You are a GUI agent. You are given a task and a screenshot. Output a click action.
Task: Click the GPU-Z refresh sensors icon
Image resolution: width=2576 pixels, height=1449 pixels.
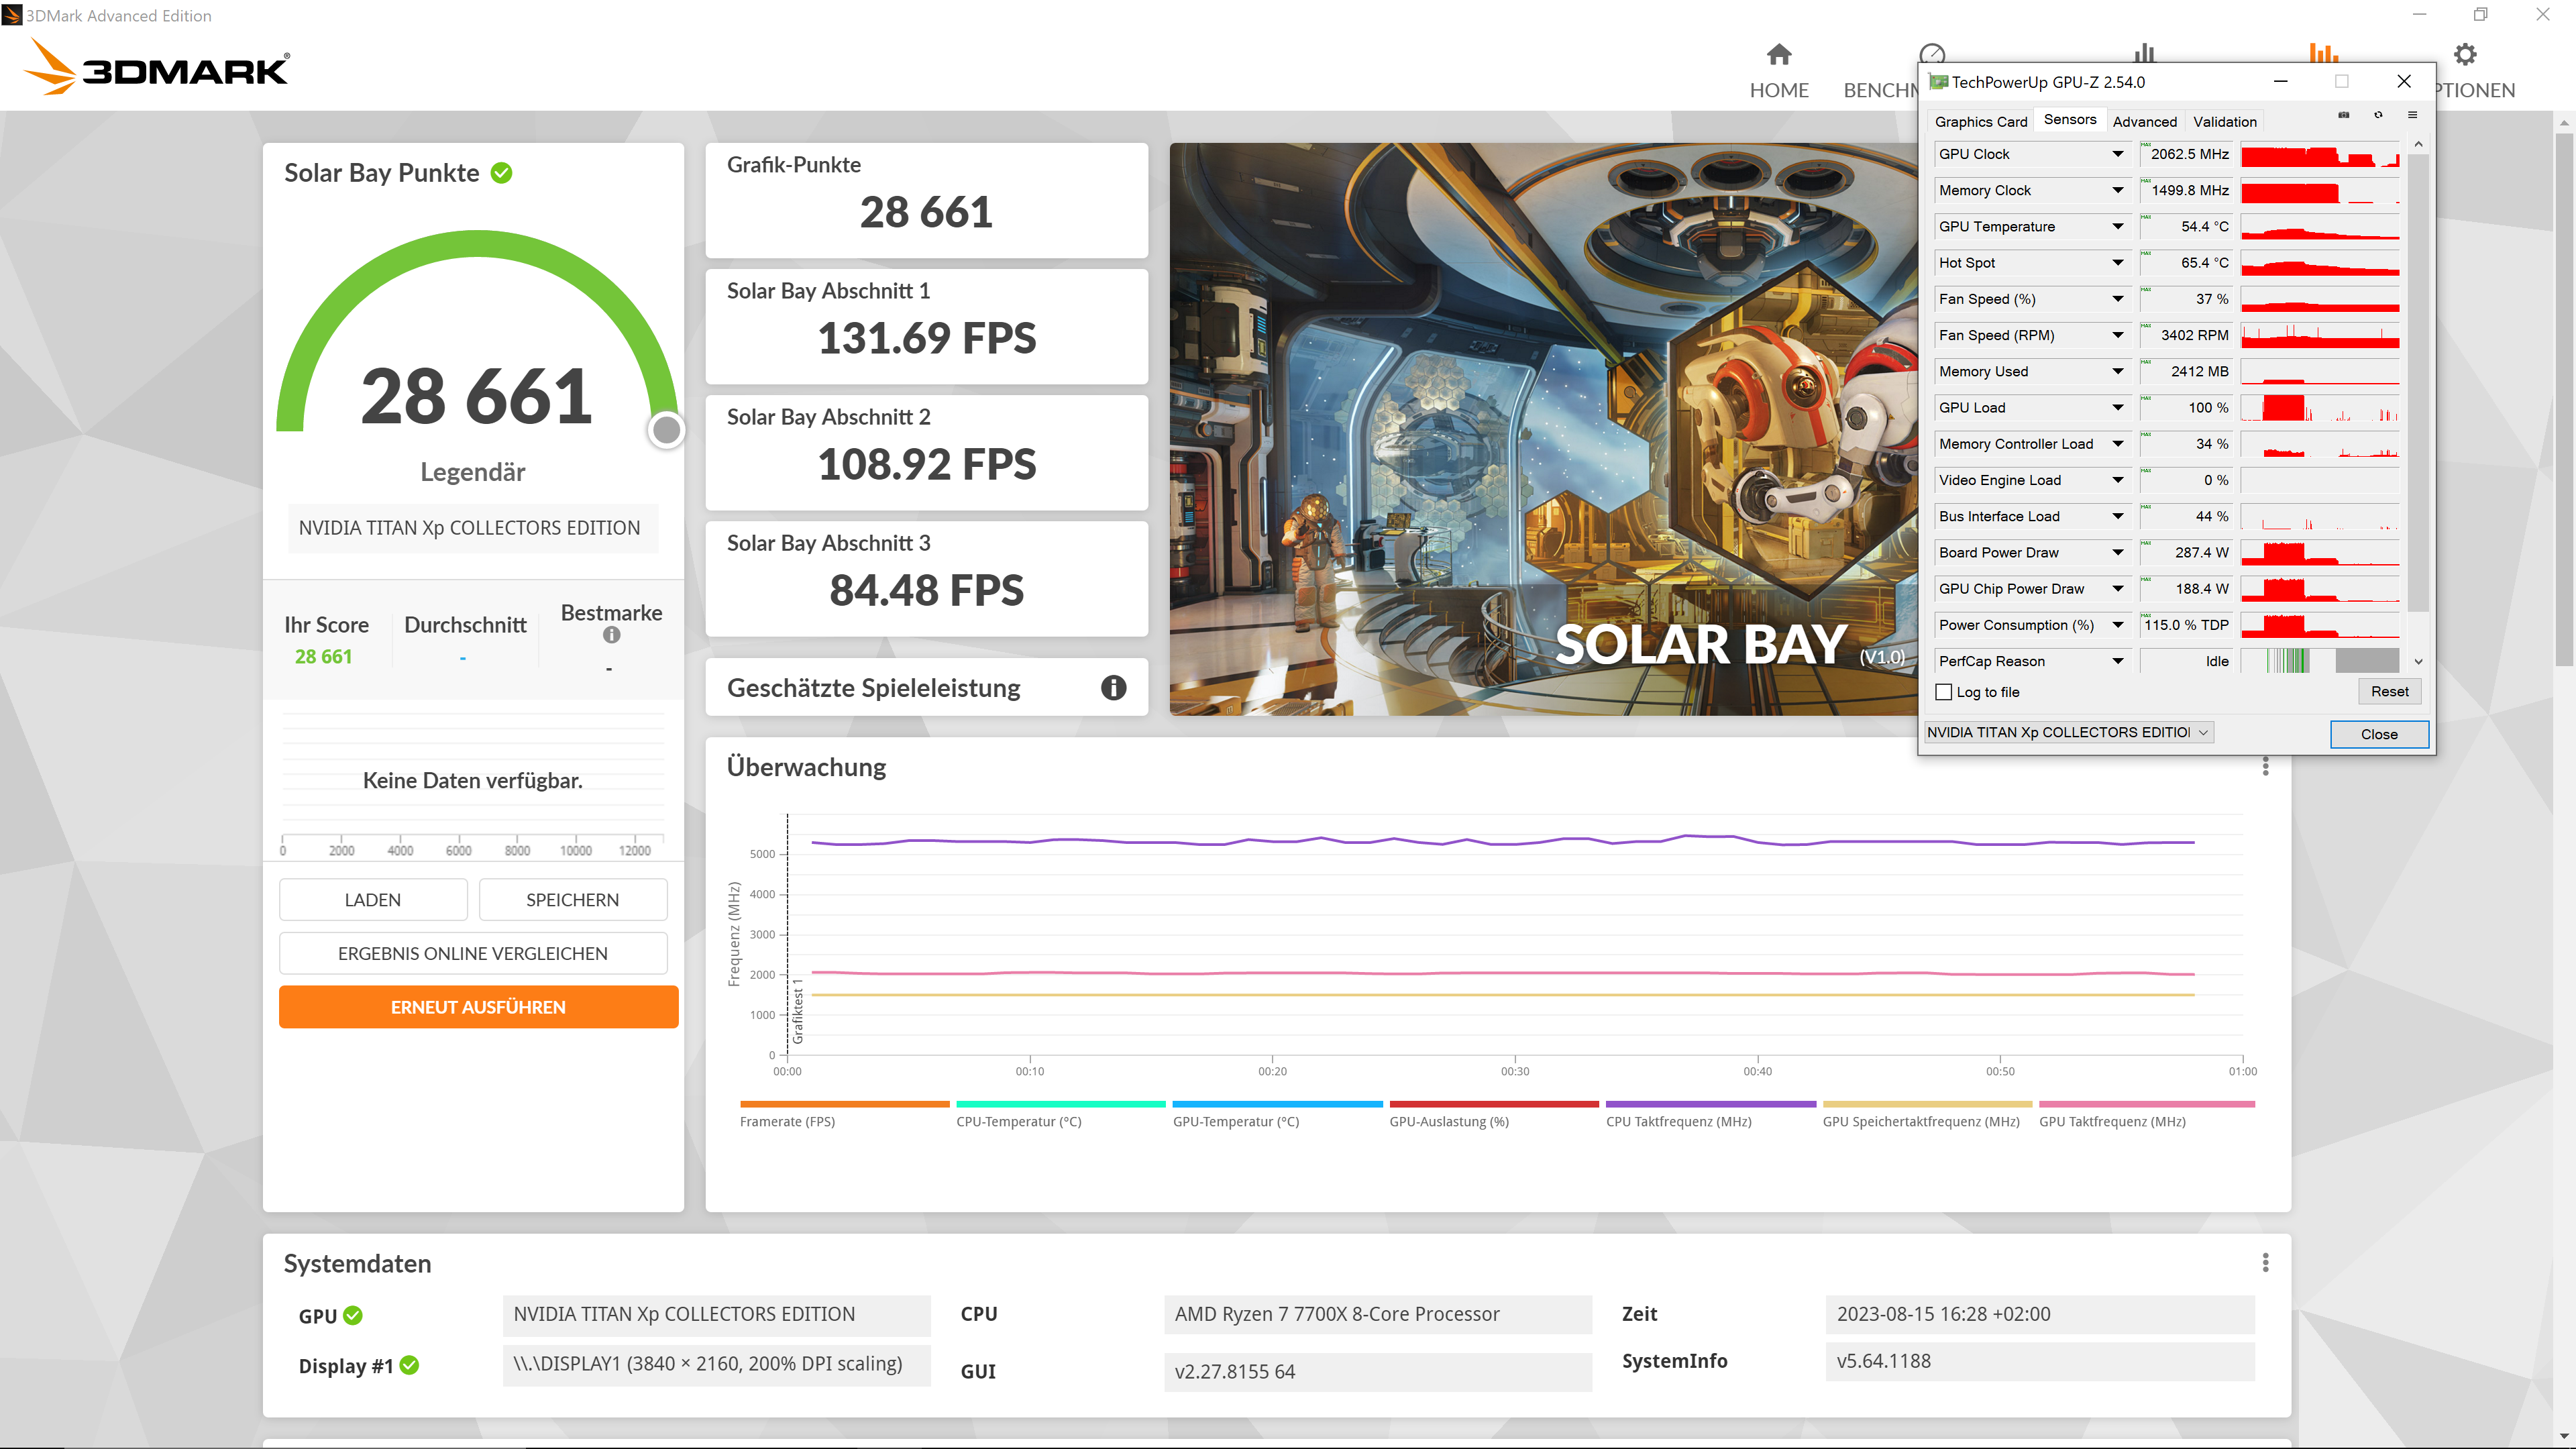tap(2379, 116)
